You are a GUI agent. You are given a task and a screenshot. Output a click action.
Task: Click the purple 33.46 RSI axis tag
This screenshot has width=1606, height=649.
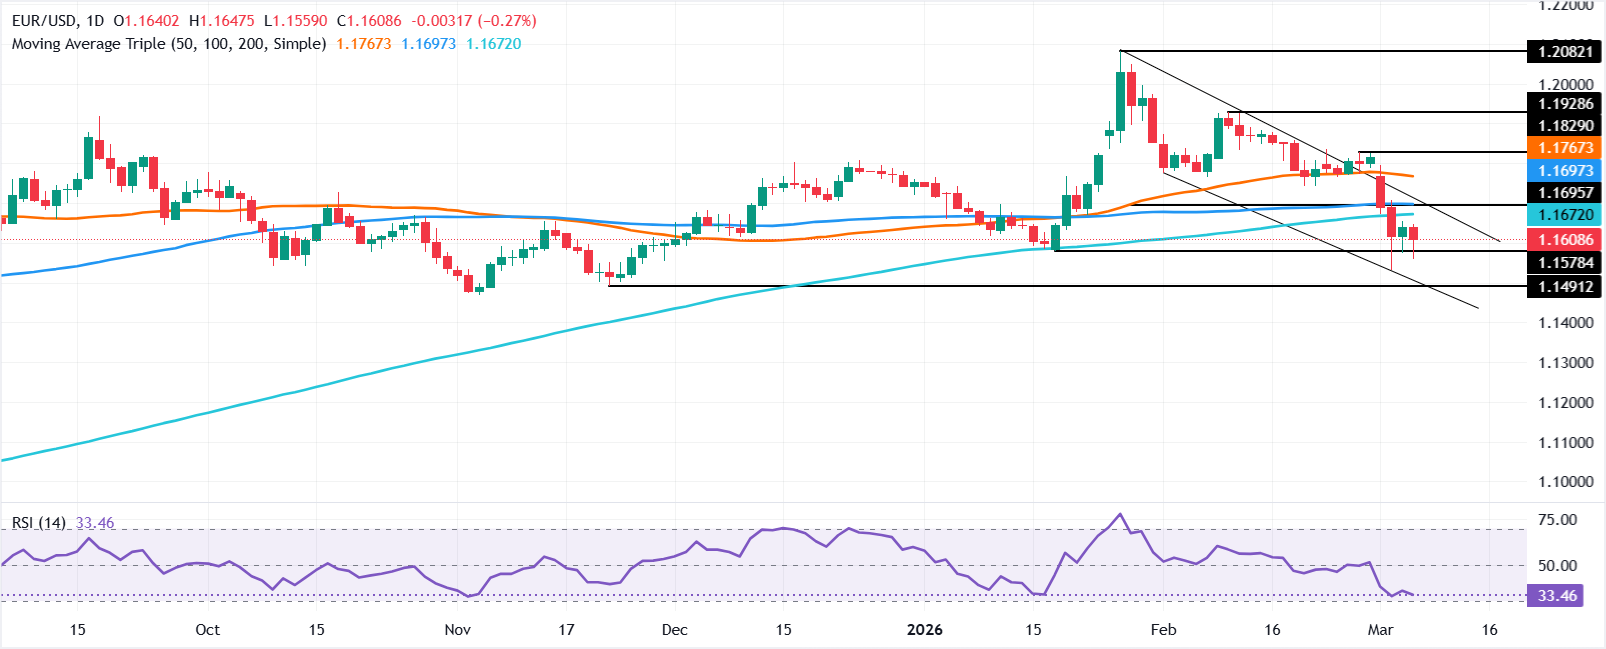tap(1556, 596)
